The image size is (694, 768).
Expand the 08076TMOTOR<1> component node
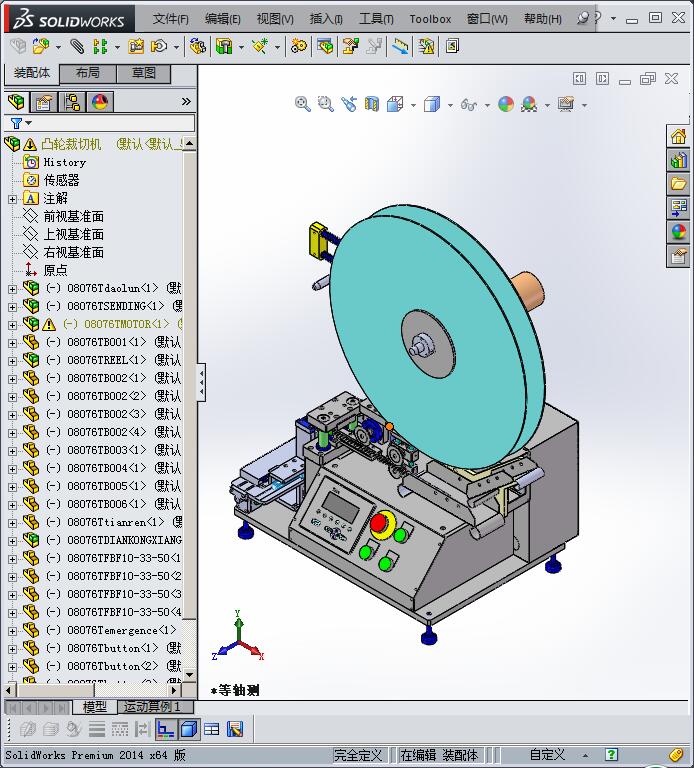pyautogui.click(x=12, y=325)
